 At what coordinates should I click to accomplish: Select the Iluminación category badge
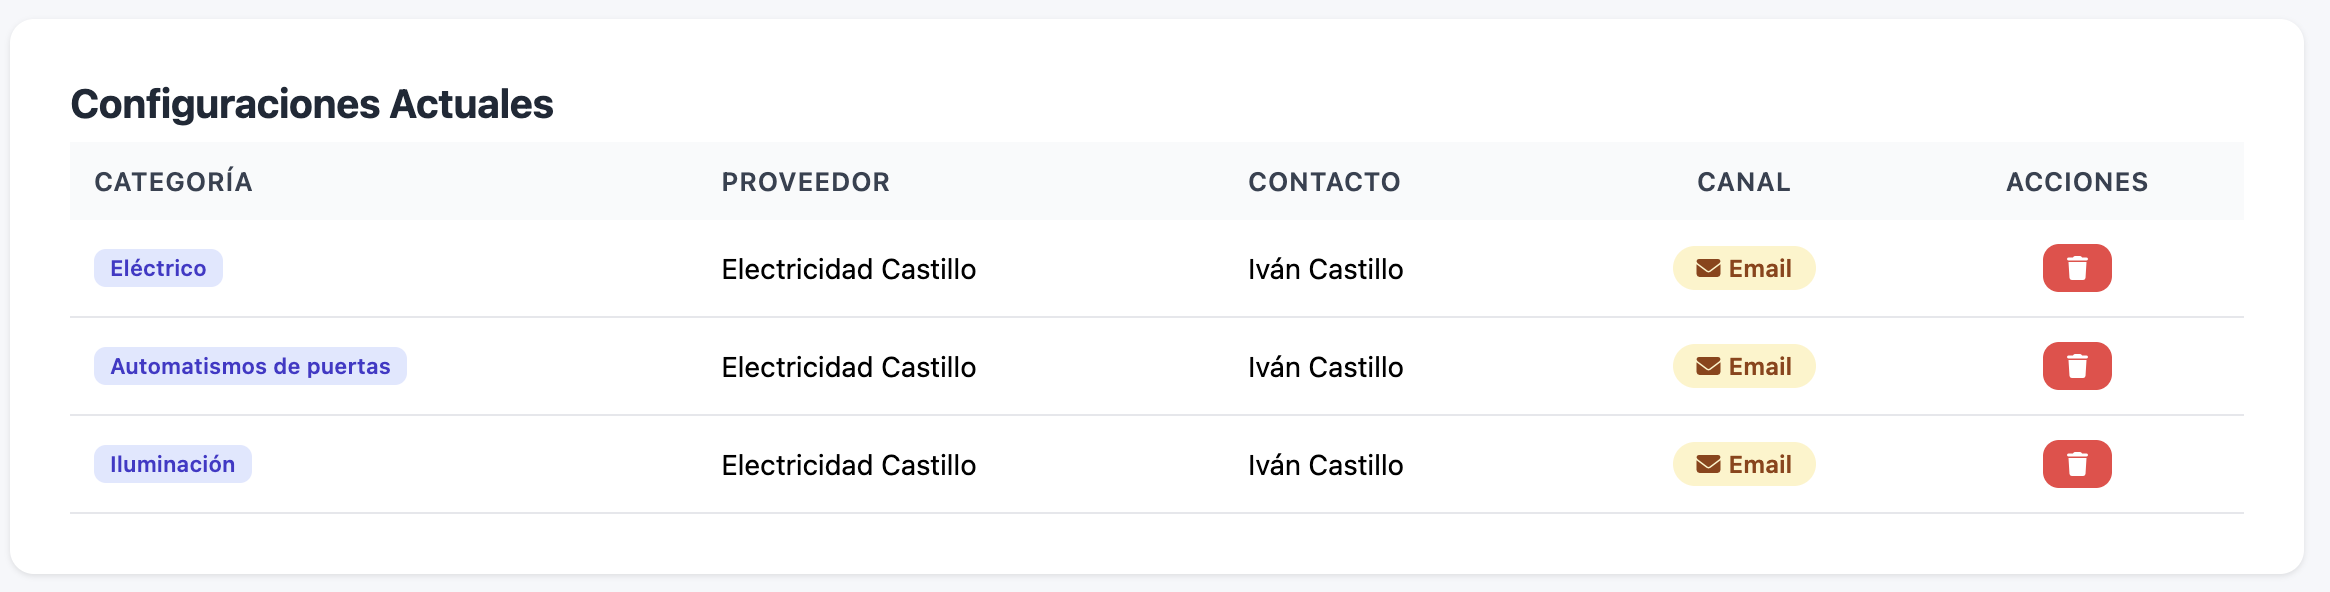(171, 464)
